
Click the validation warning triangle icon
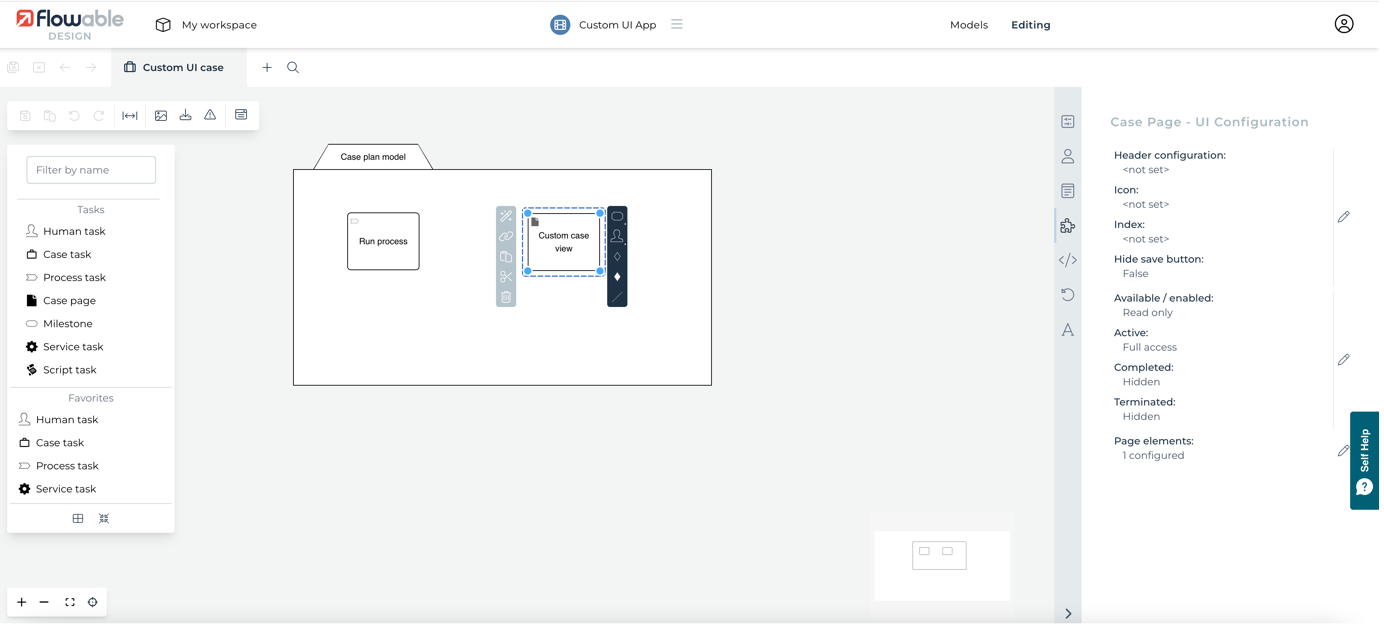210,115
